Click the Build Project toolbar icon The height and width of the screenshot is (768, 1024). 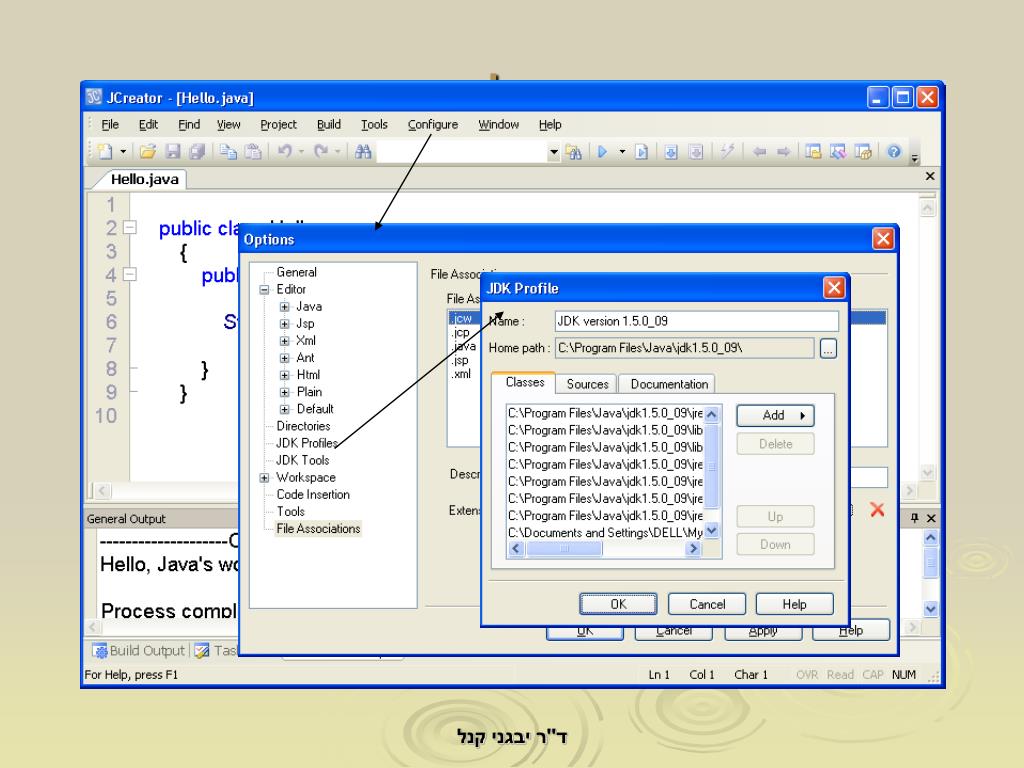tap(671, 152)
